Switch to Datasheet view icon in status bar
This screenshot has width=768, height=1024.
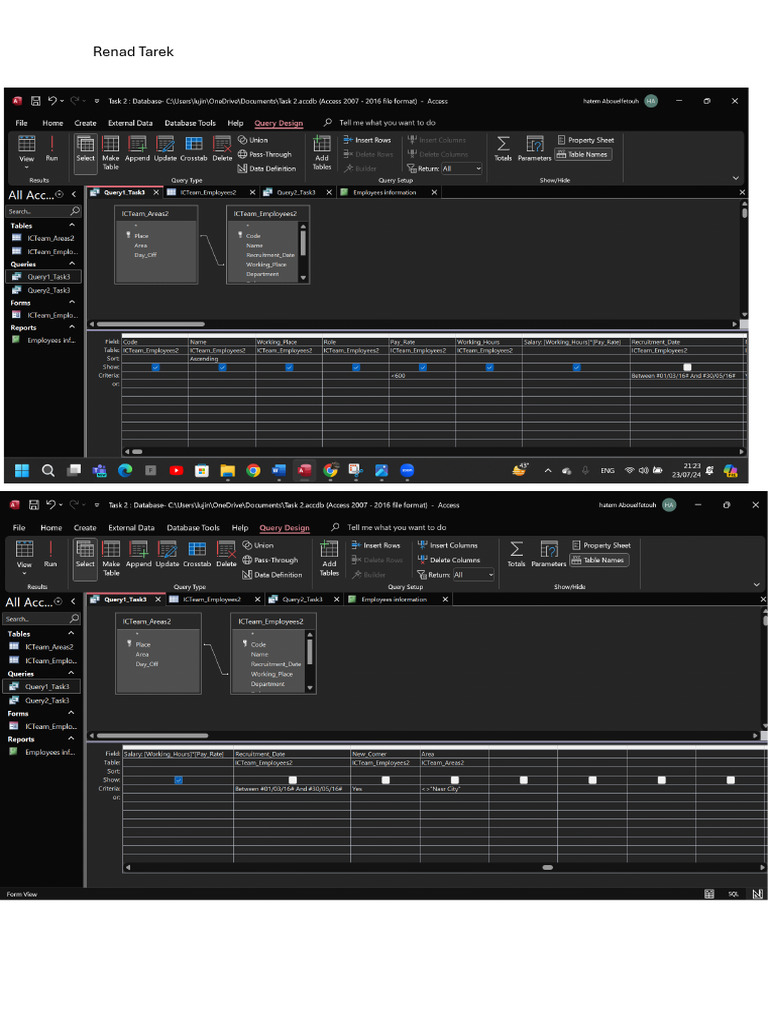709,894
